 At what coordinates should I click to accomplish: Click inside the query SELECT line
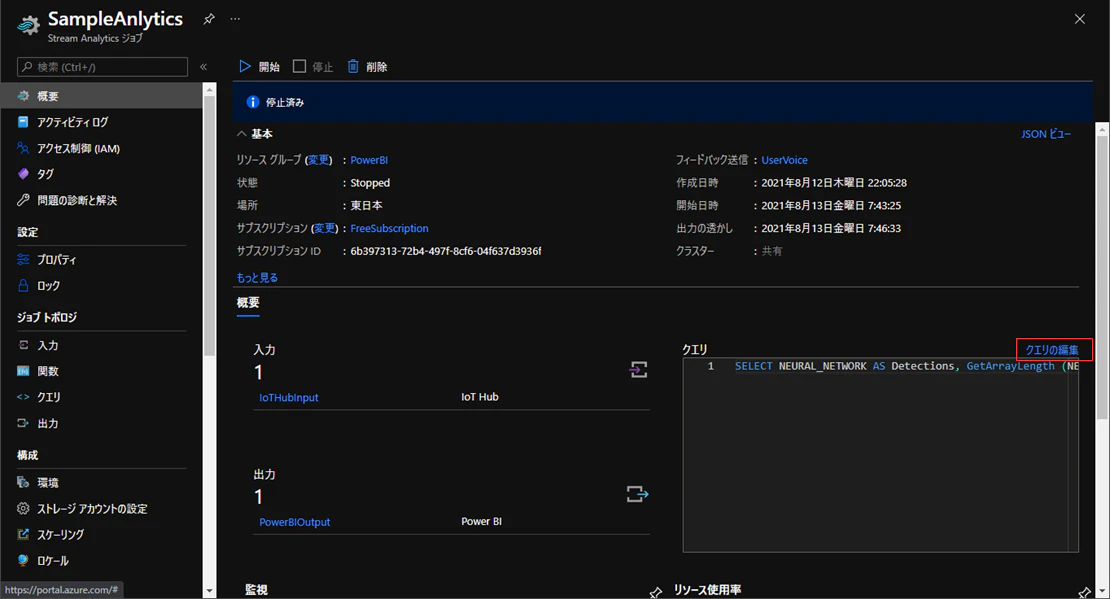coord(906,366)
